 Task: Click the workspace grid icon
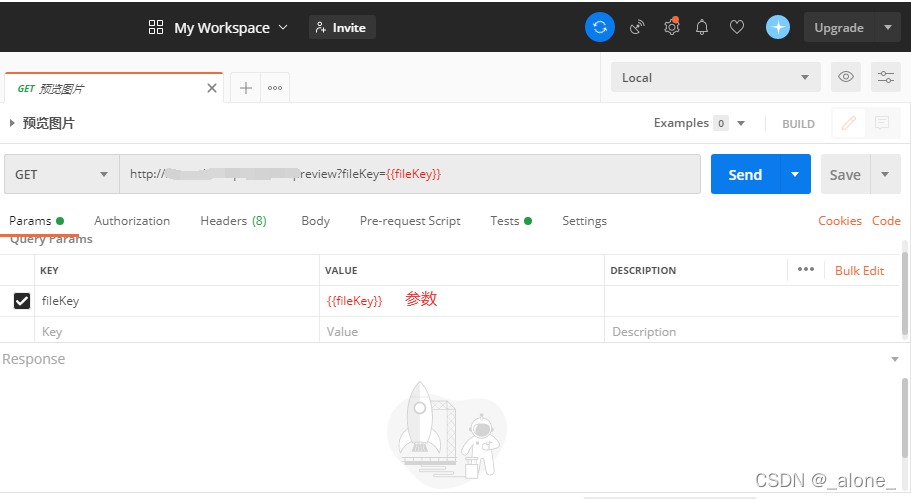point(156,27)
